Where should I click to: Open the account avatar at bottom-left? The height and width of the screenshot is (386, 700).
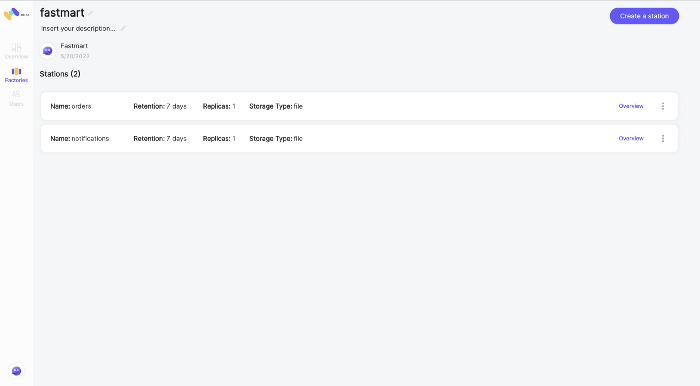point(17,371)
